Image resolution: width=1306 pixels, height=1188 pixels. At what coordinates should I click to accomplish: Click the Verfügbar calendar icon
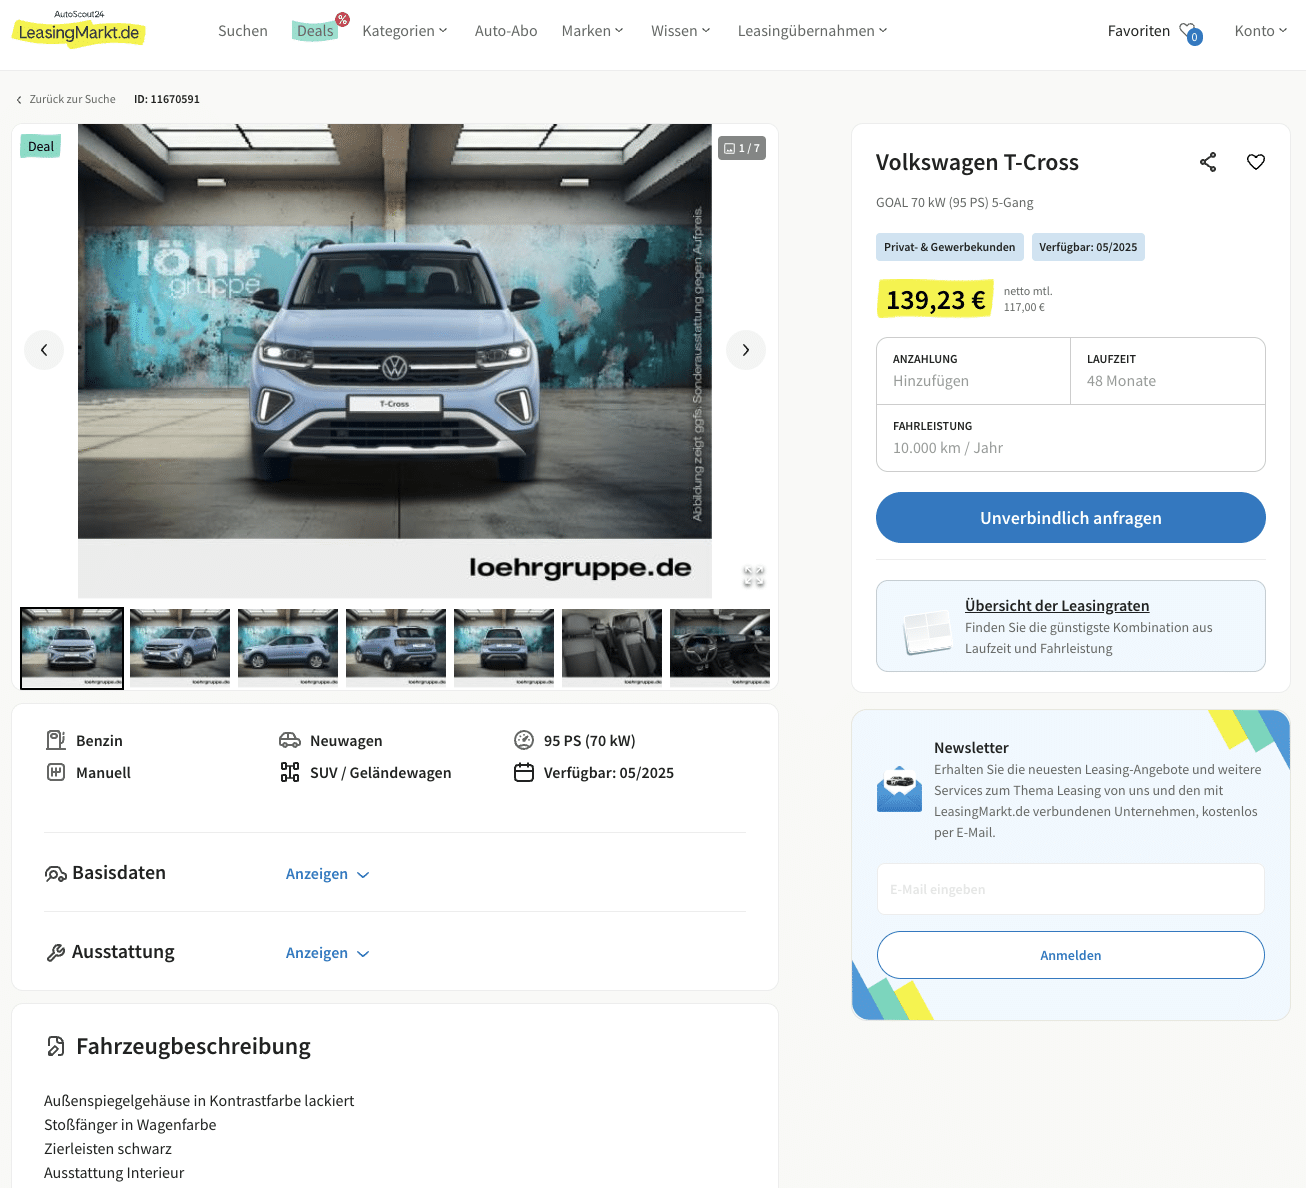(524, 772)
